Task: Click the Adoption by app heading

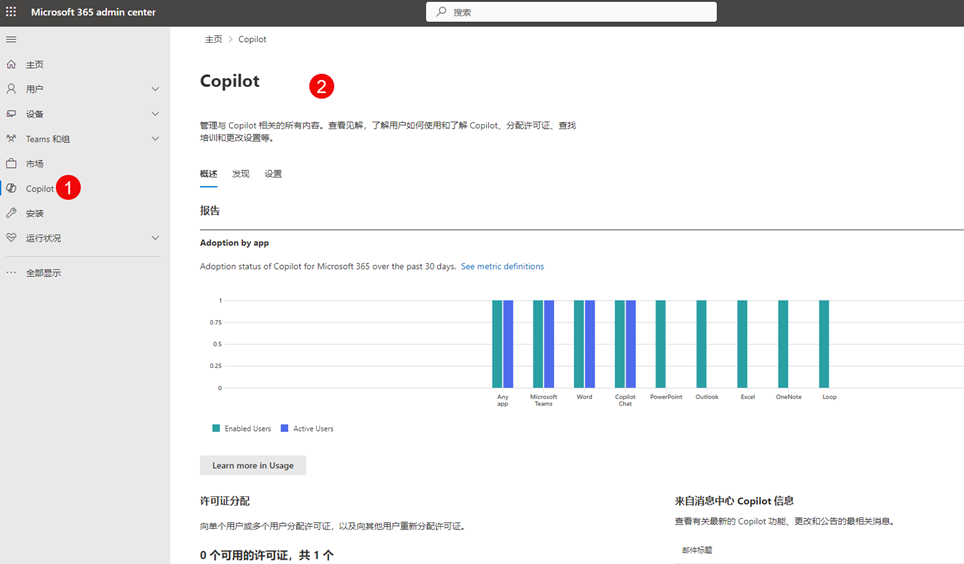Action: [234, 243]
